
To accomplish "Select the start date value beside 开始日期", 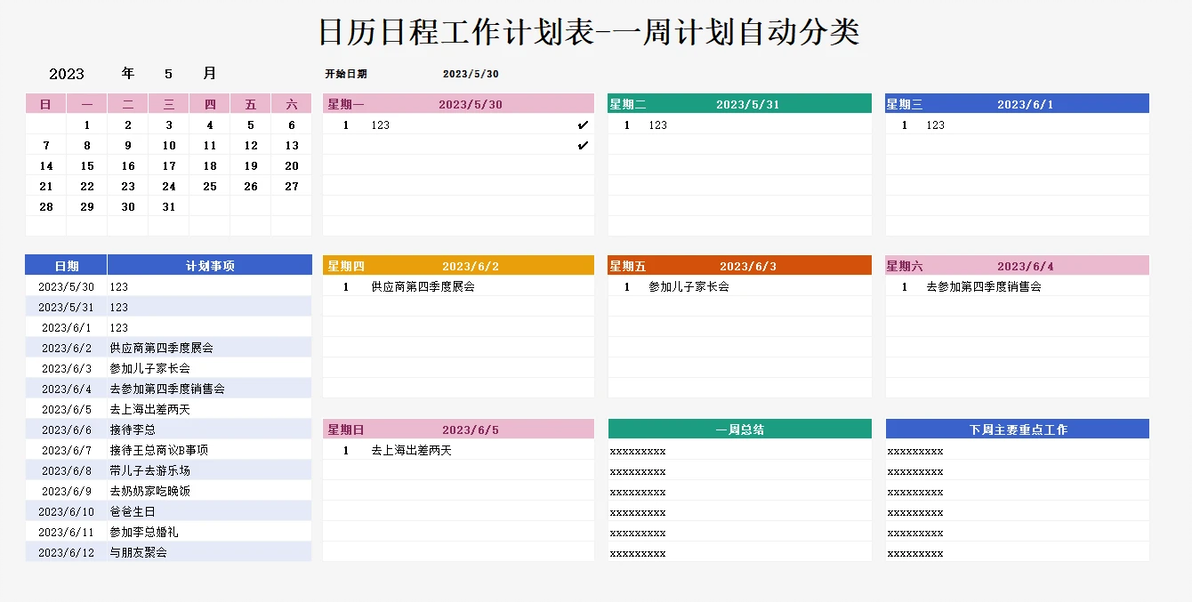I will tap(471, 74).
